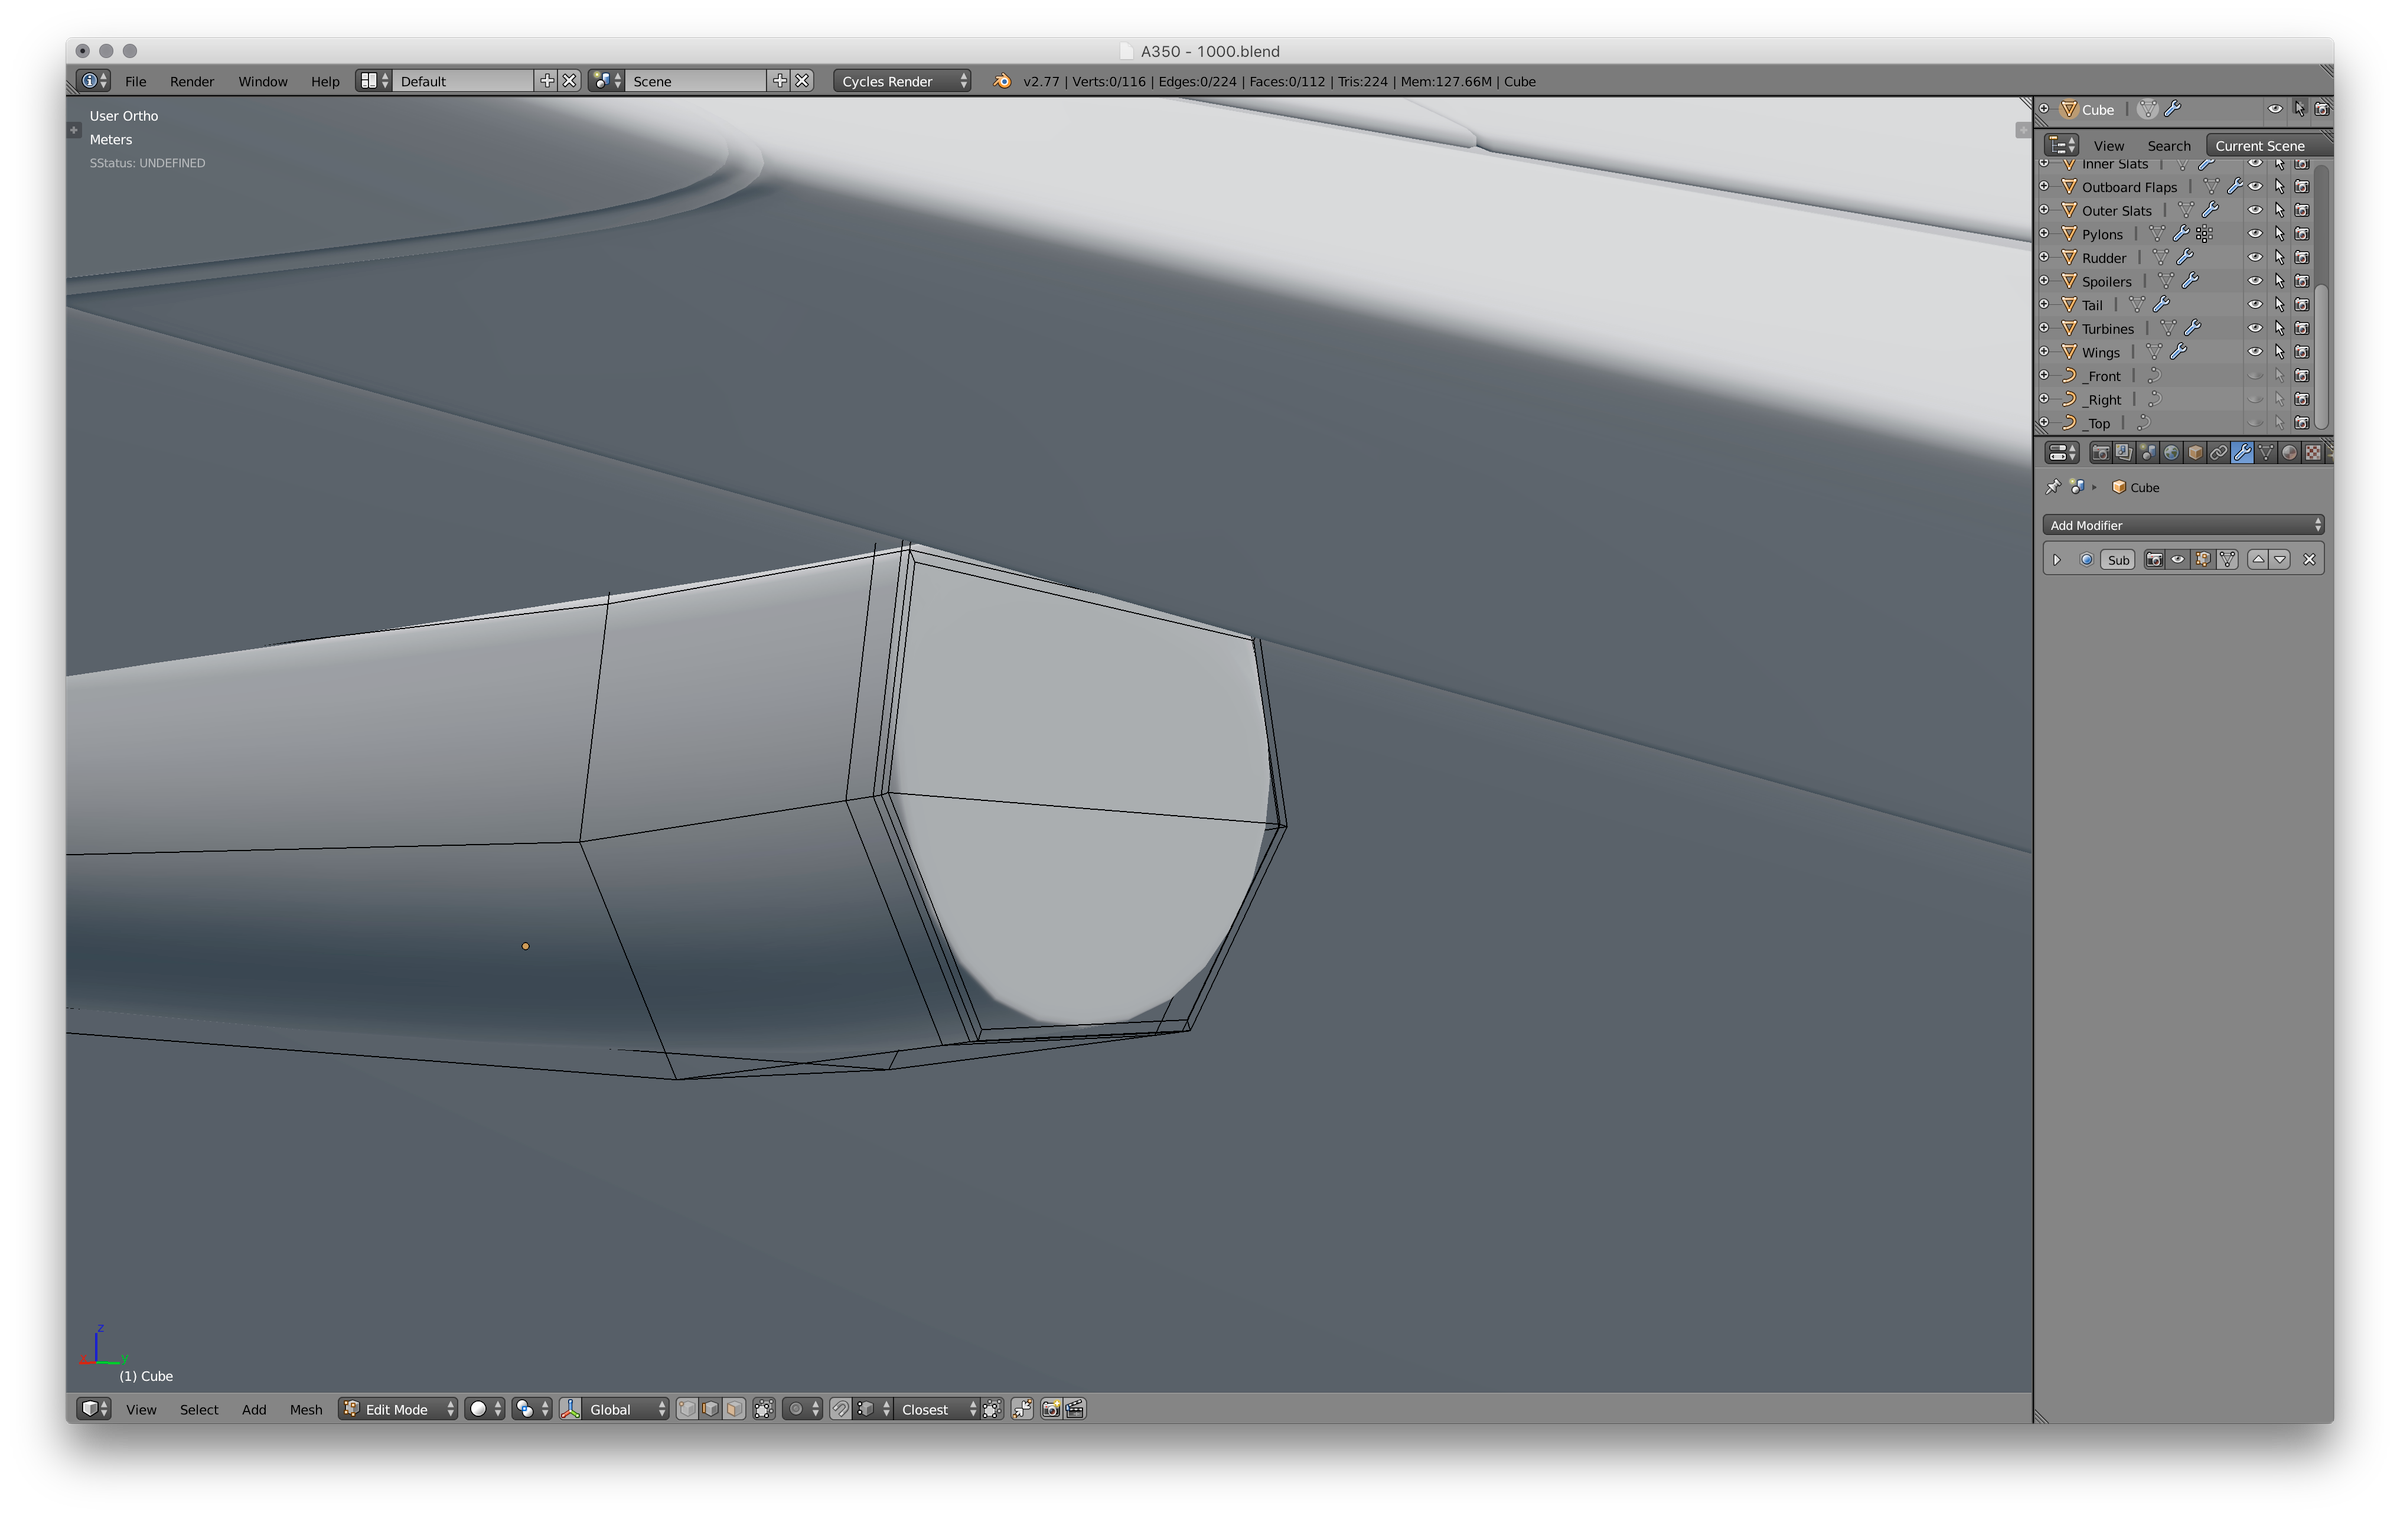Select vertex select mode icon
2400x1518 pixels.
tap(687, 1409)
